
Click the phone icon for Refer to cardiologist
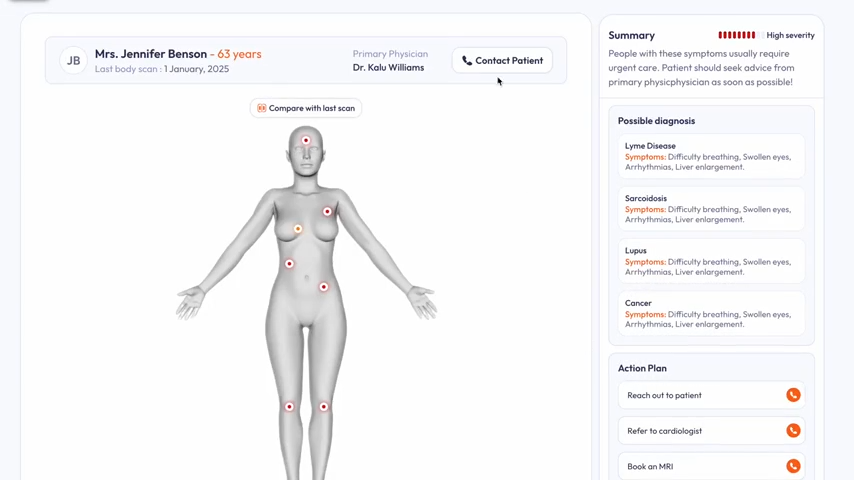[x=793, y=430]
